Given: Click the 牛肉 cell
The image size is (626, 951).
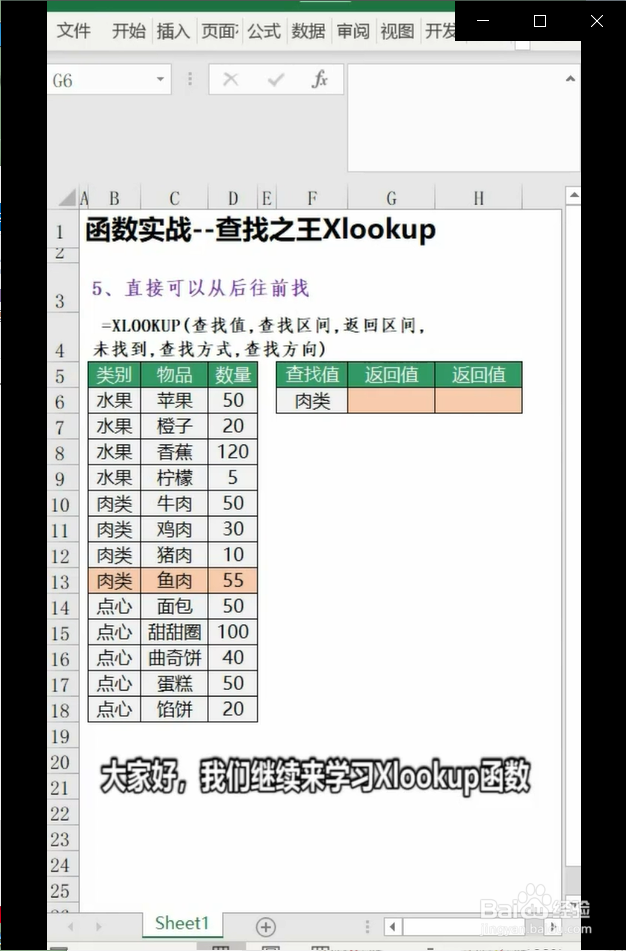Looking at the screenshot, I should pyautogui.click(x=174, y=503).
